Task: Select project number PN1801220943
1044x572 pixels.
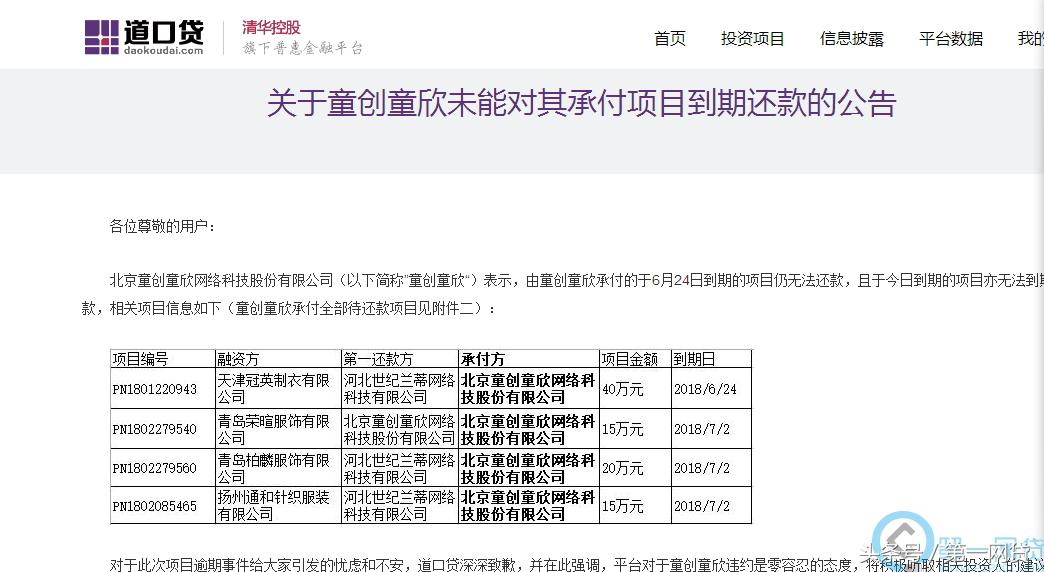Action: (154, 390)
